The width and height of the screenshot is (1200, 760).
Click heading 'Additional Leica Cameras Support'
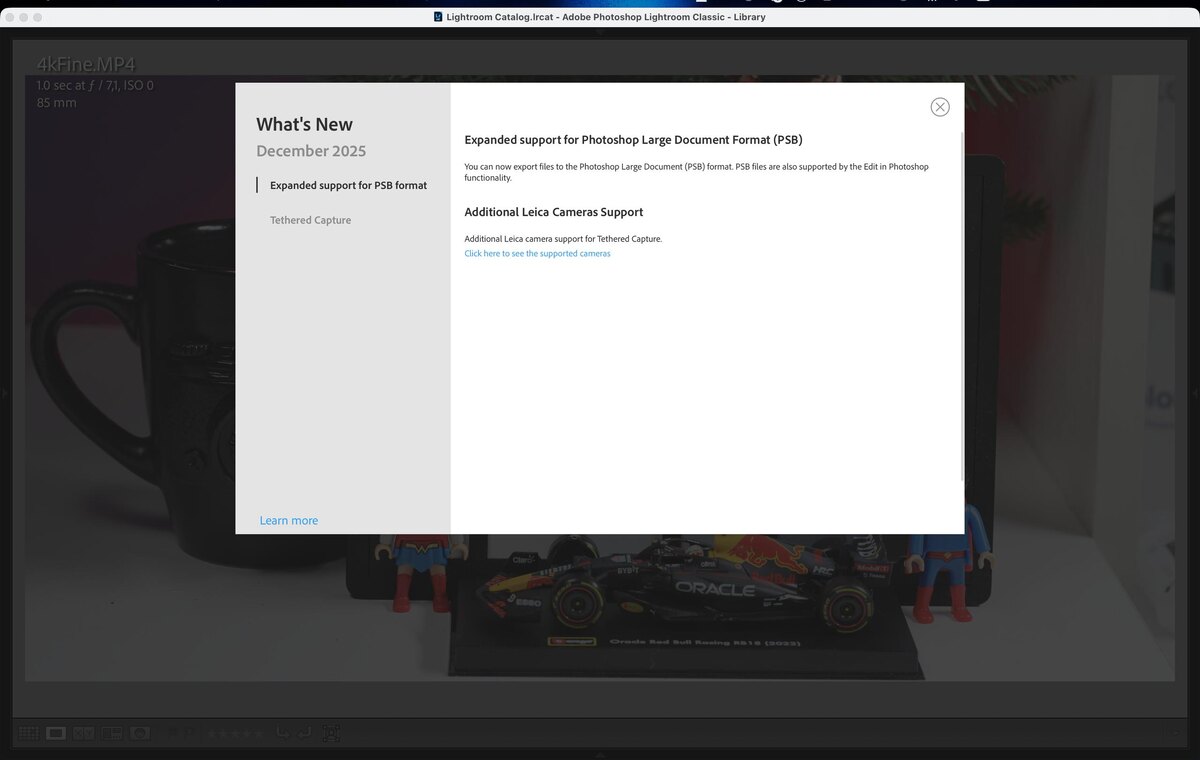click(x=554, y=212)
